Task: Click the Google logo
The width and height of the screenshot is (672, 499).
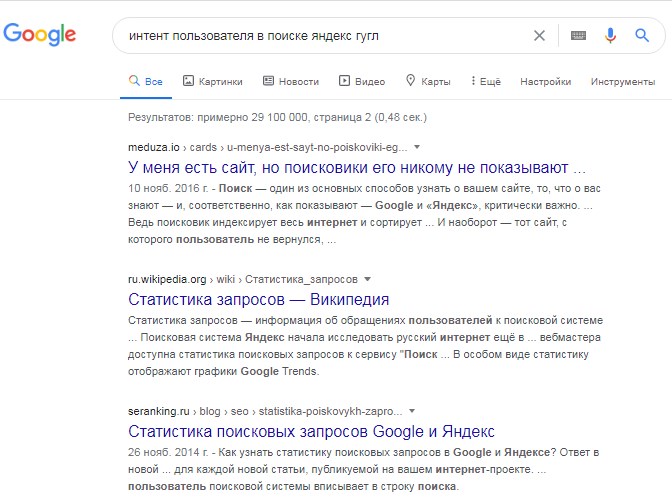Action: (x=39, y=34)
